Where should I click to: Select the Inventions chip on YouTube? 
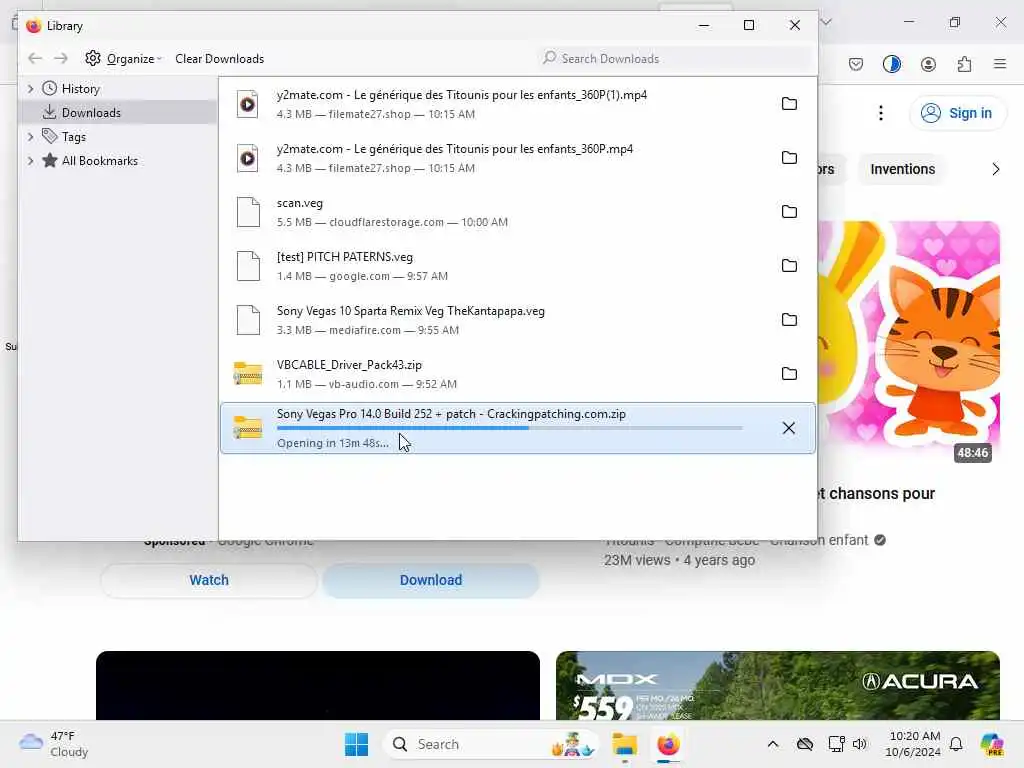click(903, 169)
